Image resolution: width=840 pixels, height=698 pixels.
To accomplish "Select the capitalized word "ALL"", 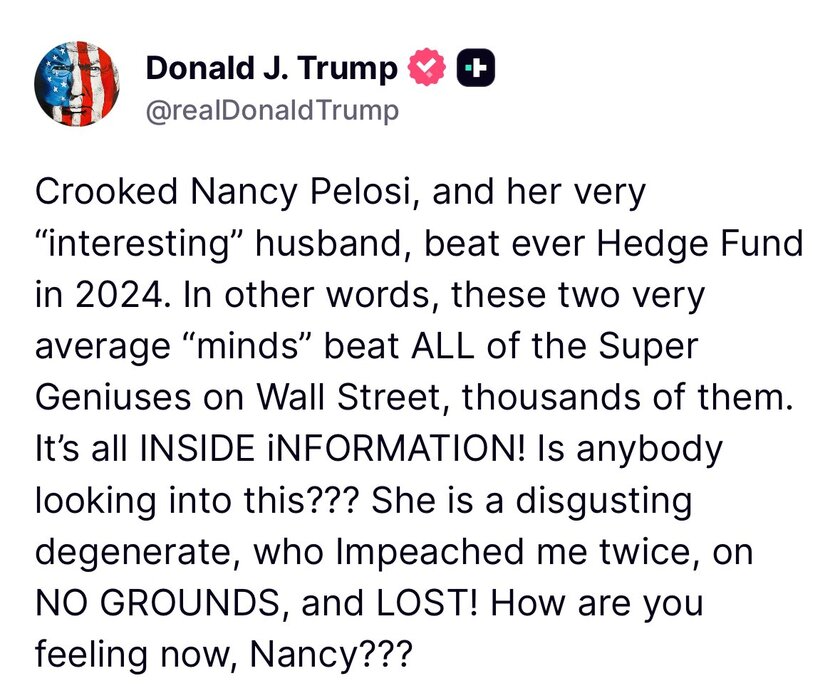I will (x=442, y=346).
